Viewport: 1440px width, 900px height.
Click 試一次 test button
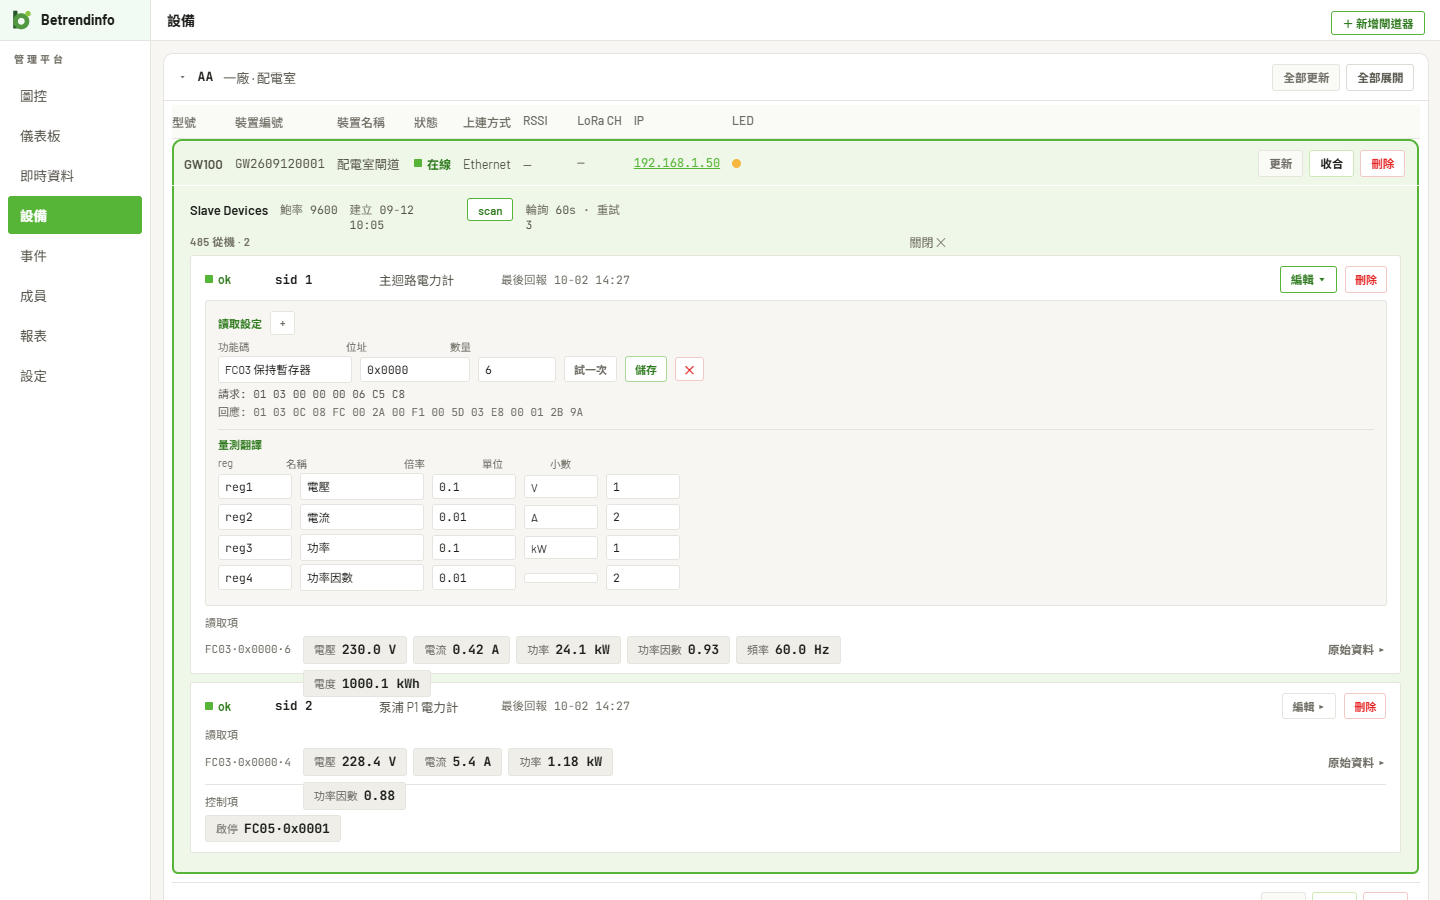[x=590, y=370]
